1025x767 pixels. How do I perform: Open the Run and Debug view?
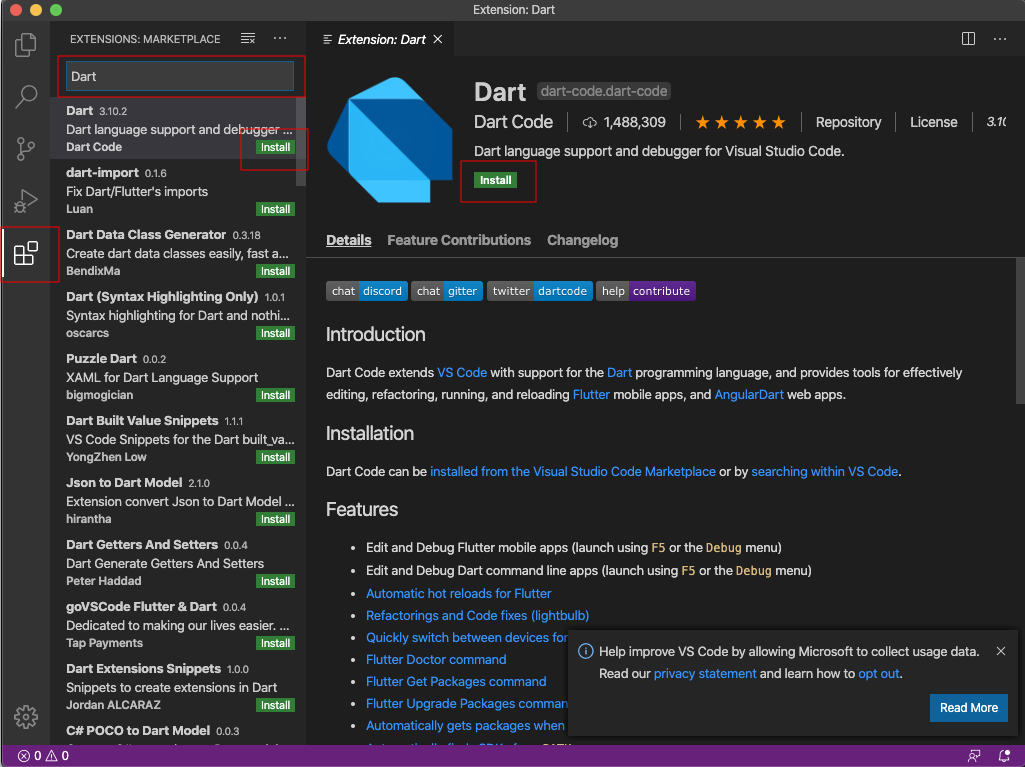click(x=25, y=201)
